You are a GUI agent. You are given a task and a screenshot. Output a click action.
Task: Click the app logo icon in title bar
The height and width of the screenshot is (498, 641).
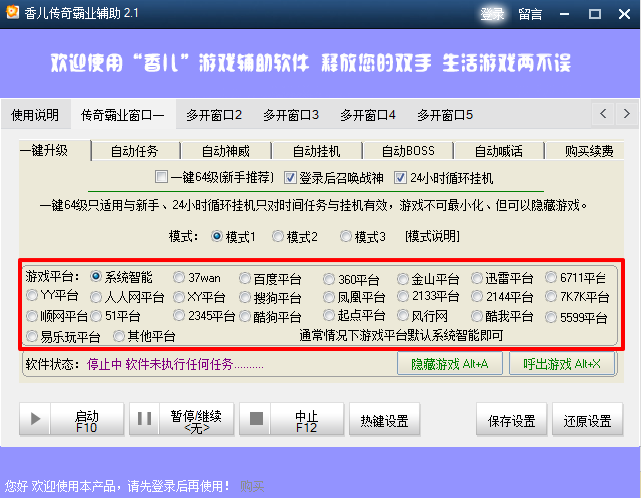15,13
